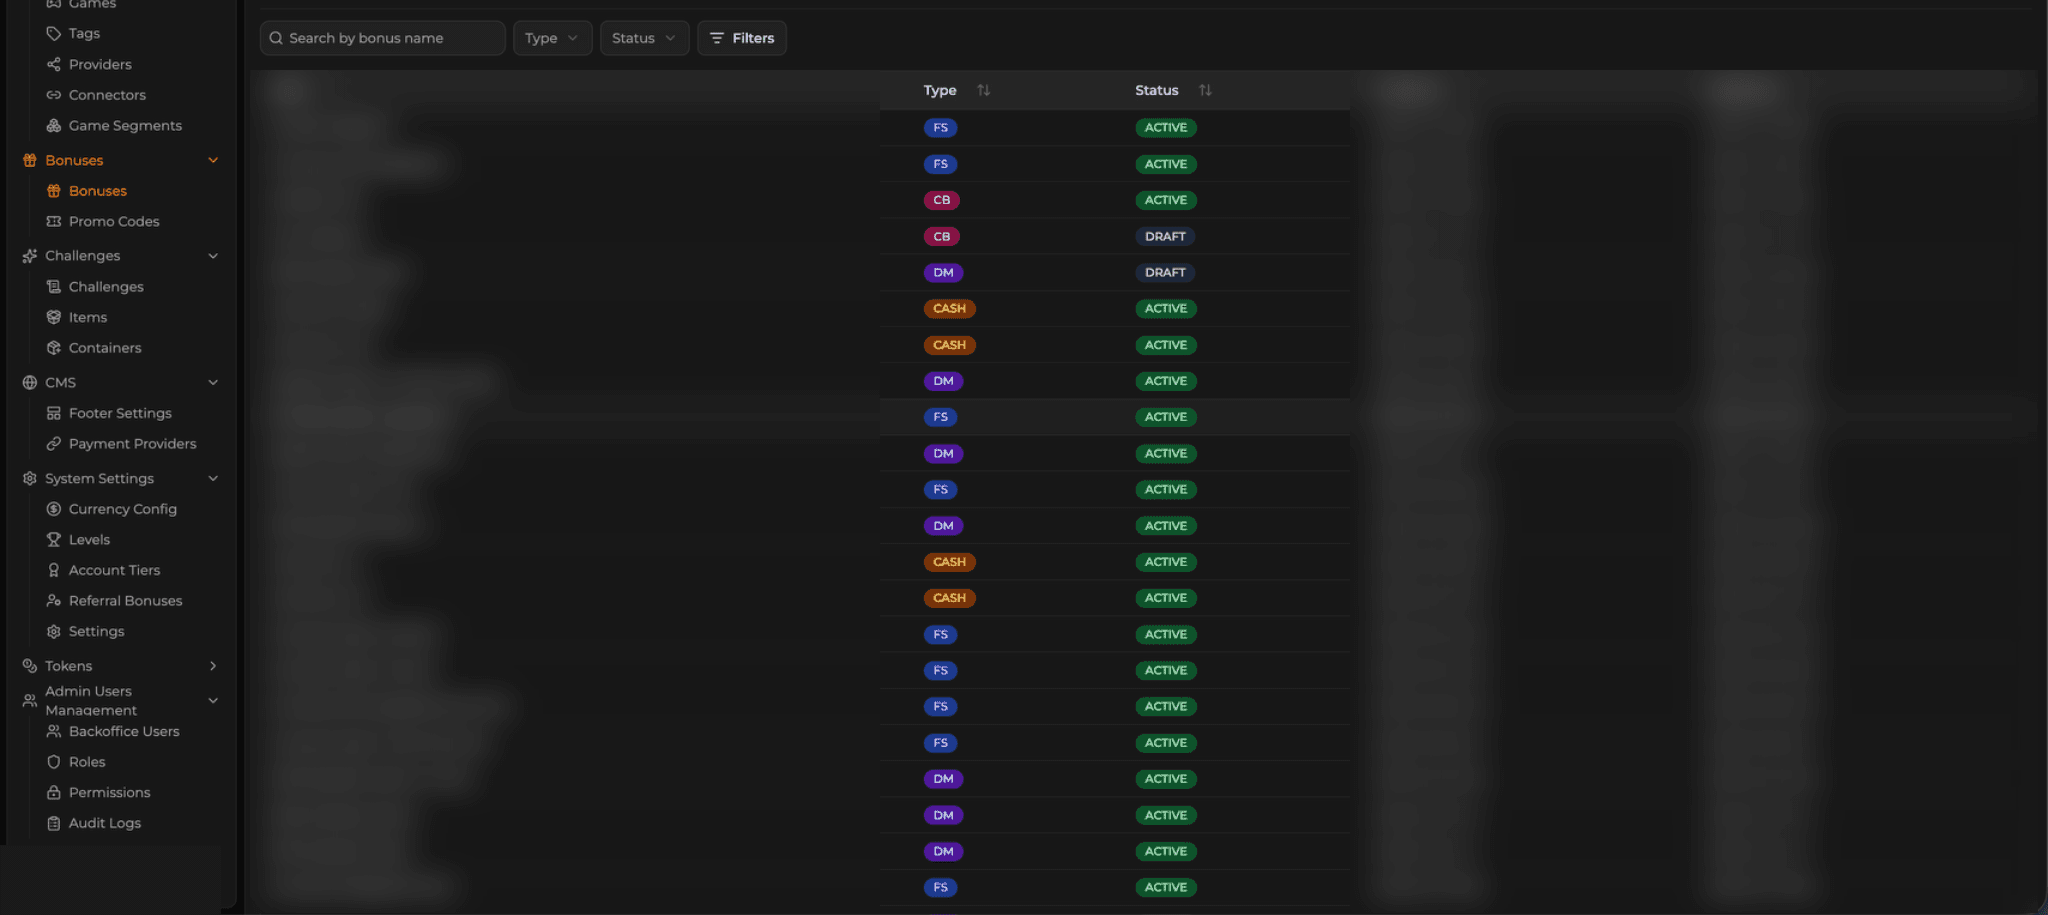Open the Status filter dropdown
The width and height of the screenshot is (2048, 915).
[x=644, y=38]
